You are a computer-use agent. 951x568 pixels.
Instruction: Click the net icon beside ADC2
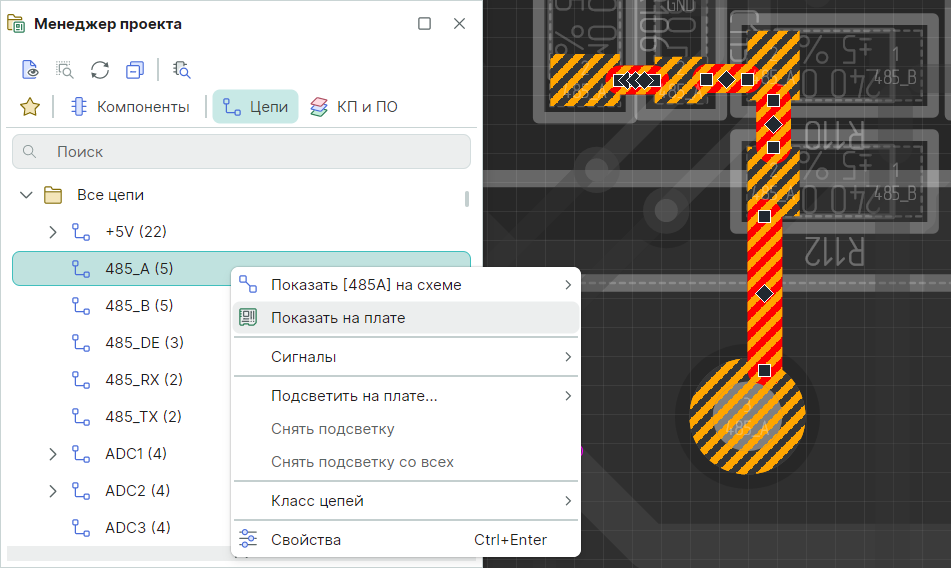point(81,490)
